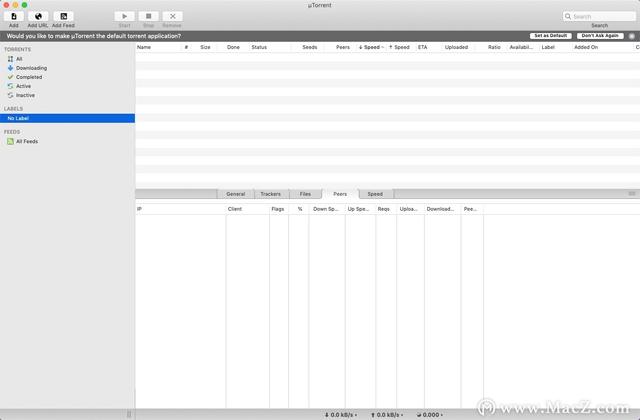Switch to the Trackers tab
Screen dimensions: 640x420
[x=271, y=194]
